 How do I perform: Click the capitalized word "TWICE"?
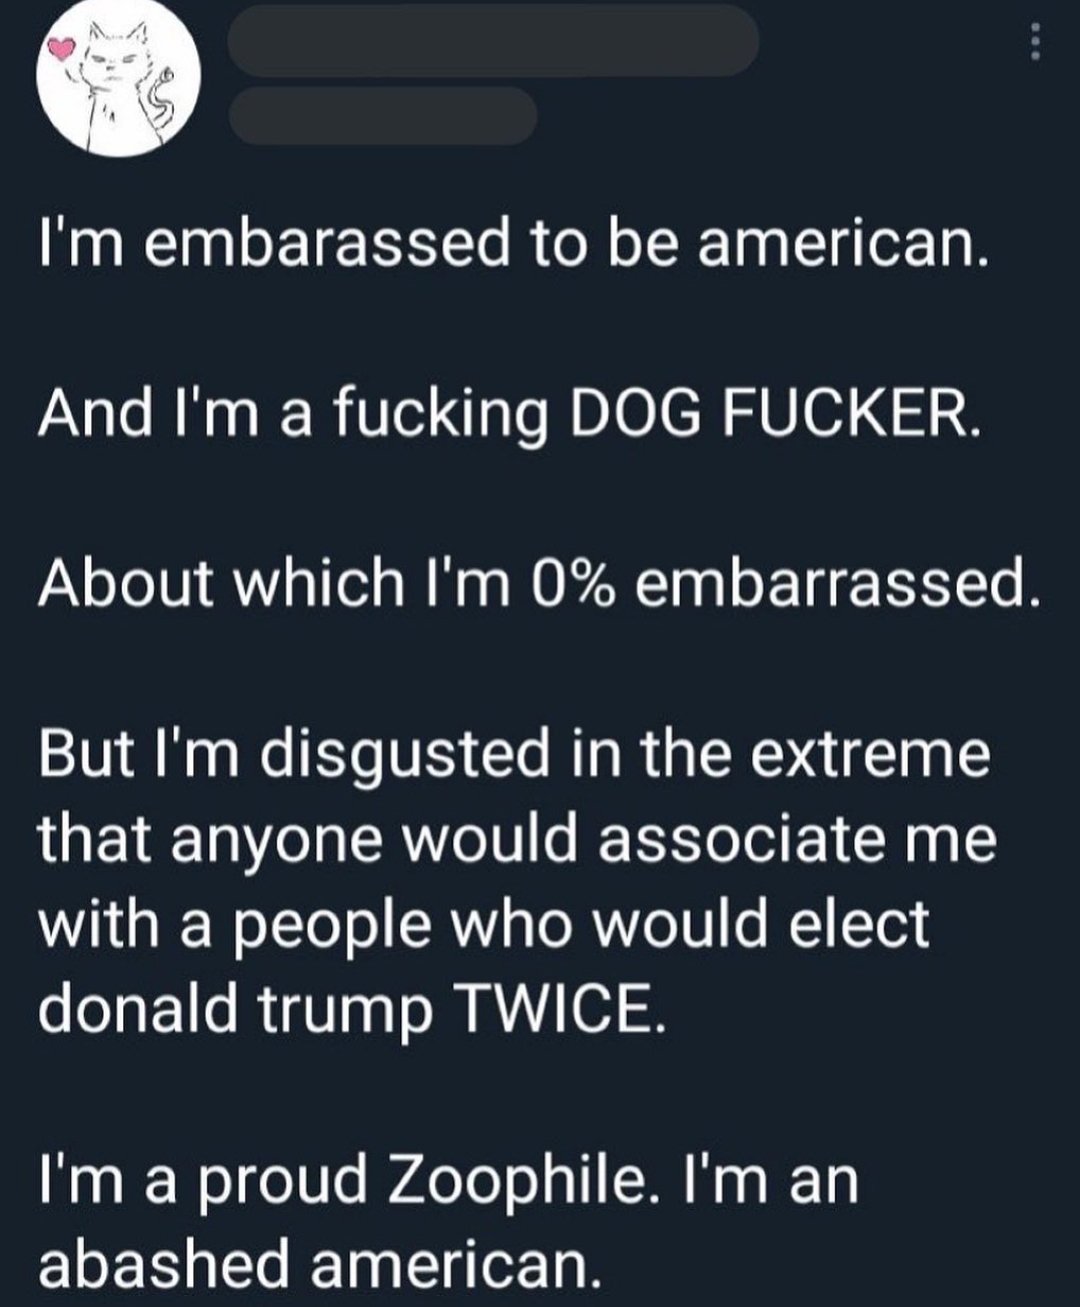point(558,1008)
